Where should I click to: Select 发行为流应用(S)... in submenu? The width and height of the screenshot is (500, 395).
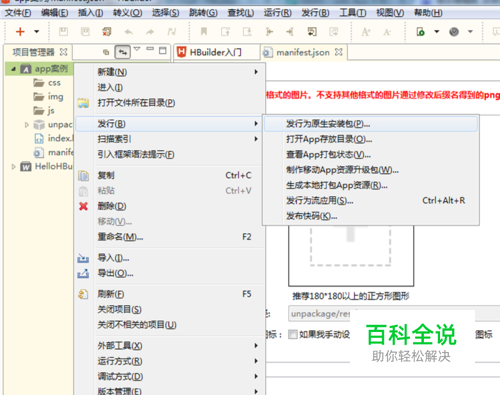pyautogui.click(x=371, y=201)
